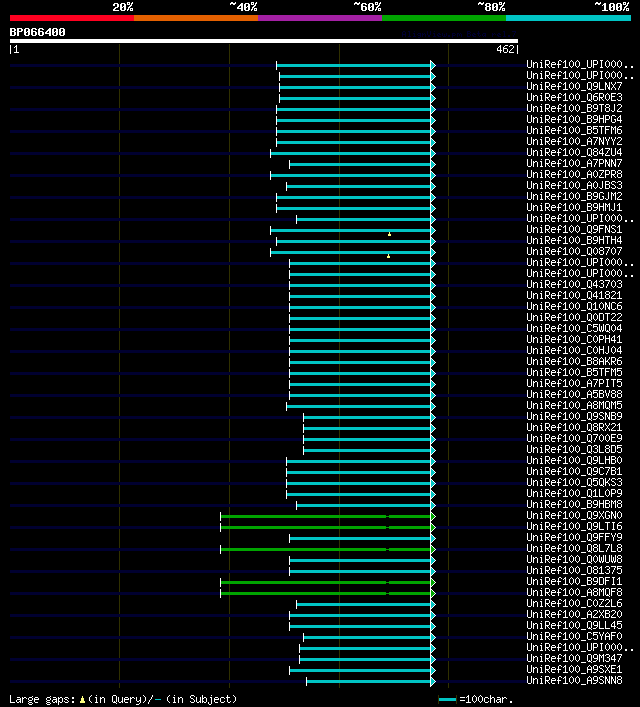
Task: Select the UniRef100_Q9FNS1 label
Action: coord(574,230)
